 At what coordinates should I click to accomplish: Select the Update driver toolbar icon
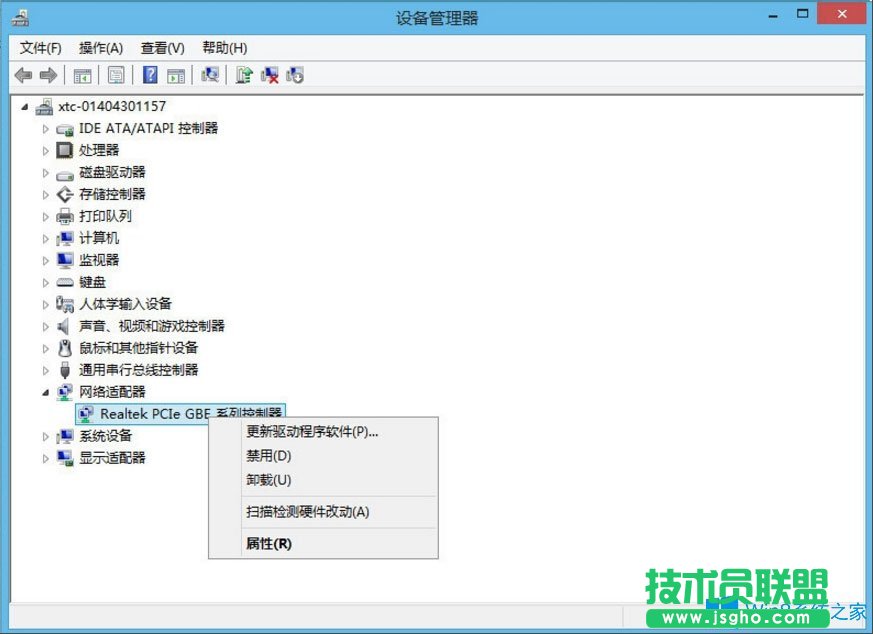[x=244, y=75]
